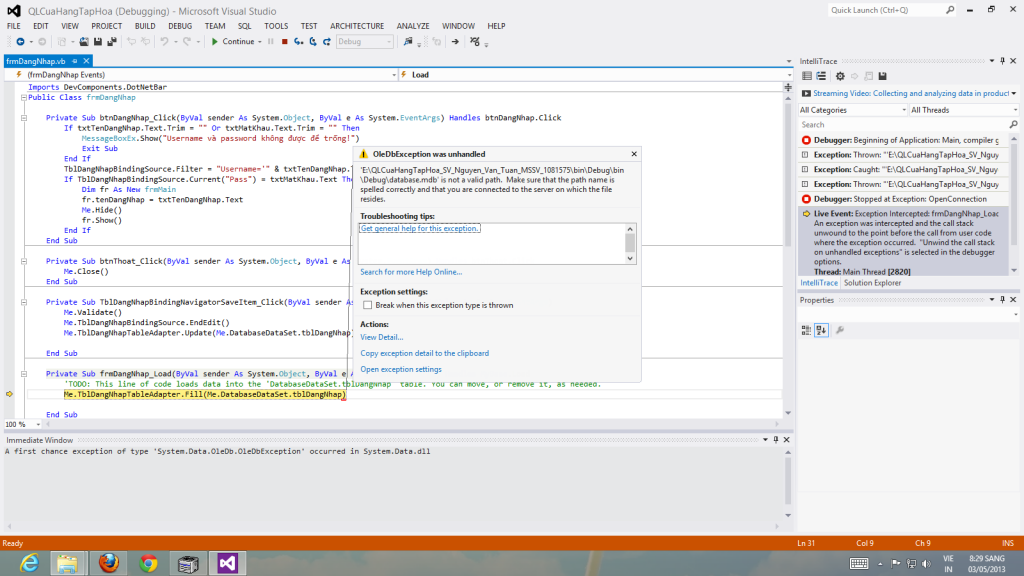Image resolution: width=1024 pixels, height=576 pixels.
Task: Collapse the frmDangNhap class outline
Action: (x=24, y=97)
